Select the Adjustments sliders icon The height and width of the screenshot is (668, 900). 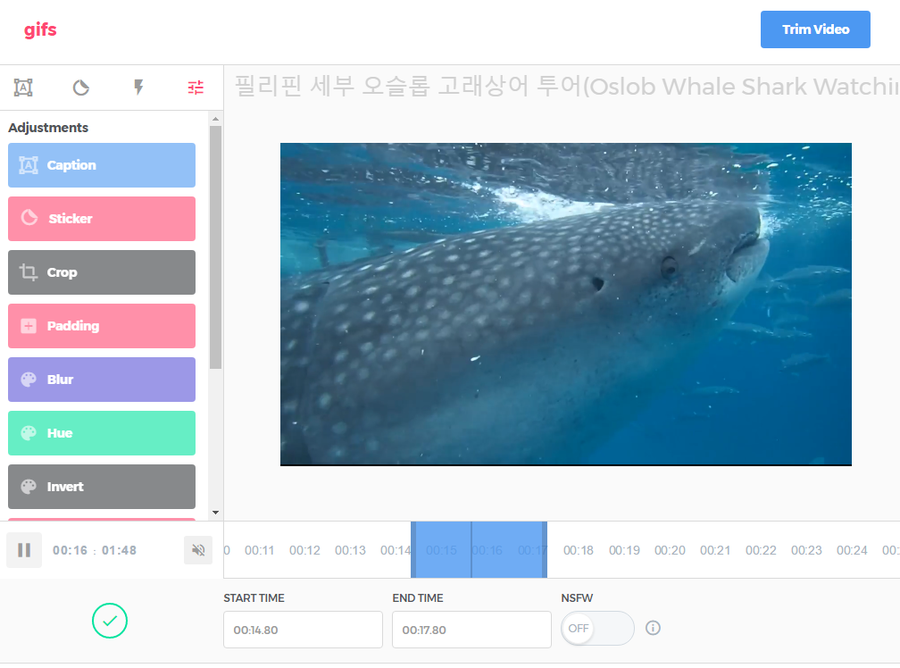coord(195,88)
